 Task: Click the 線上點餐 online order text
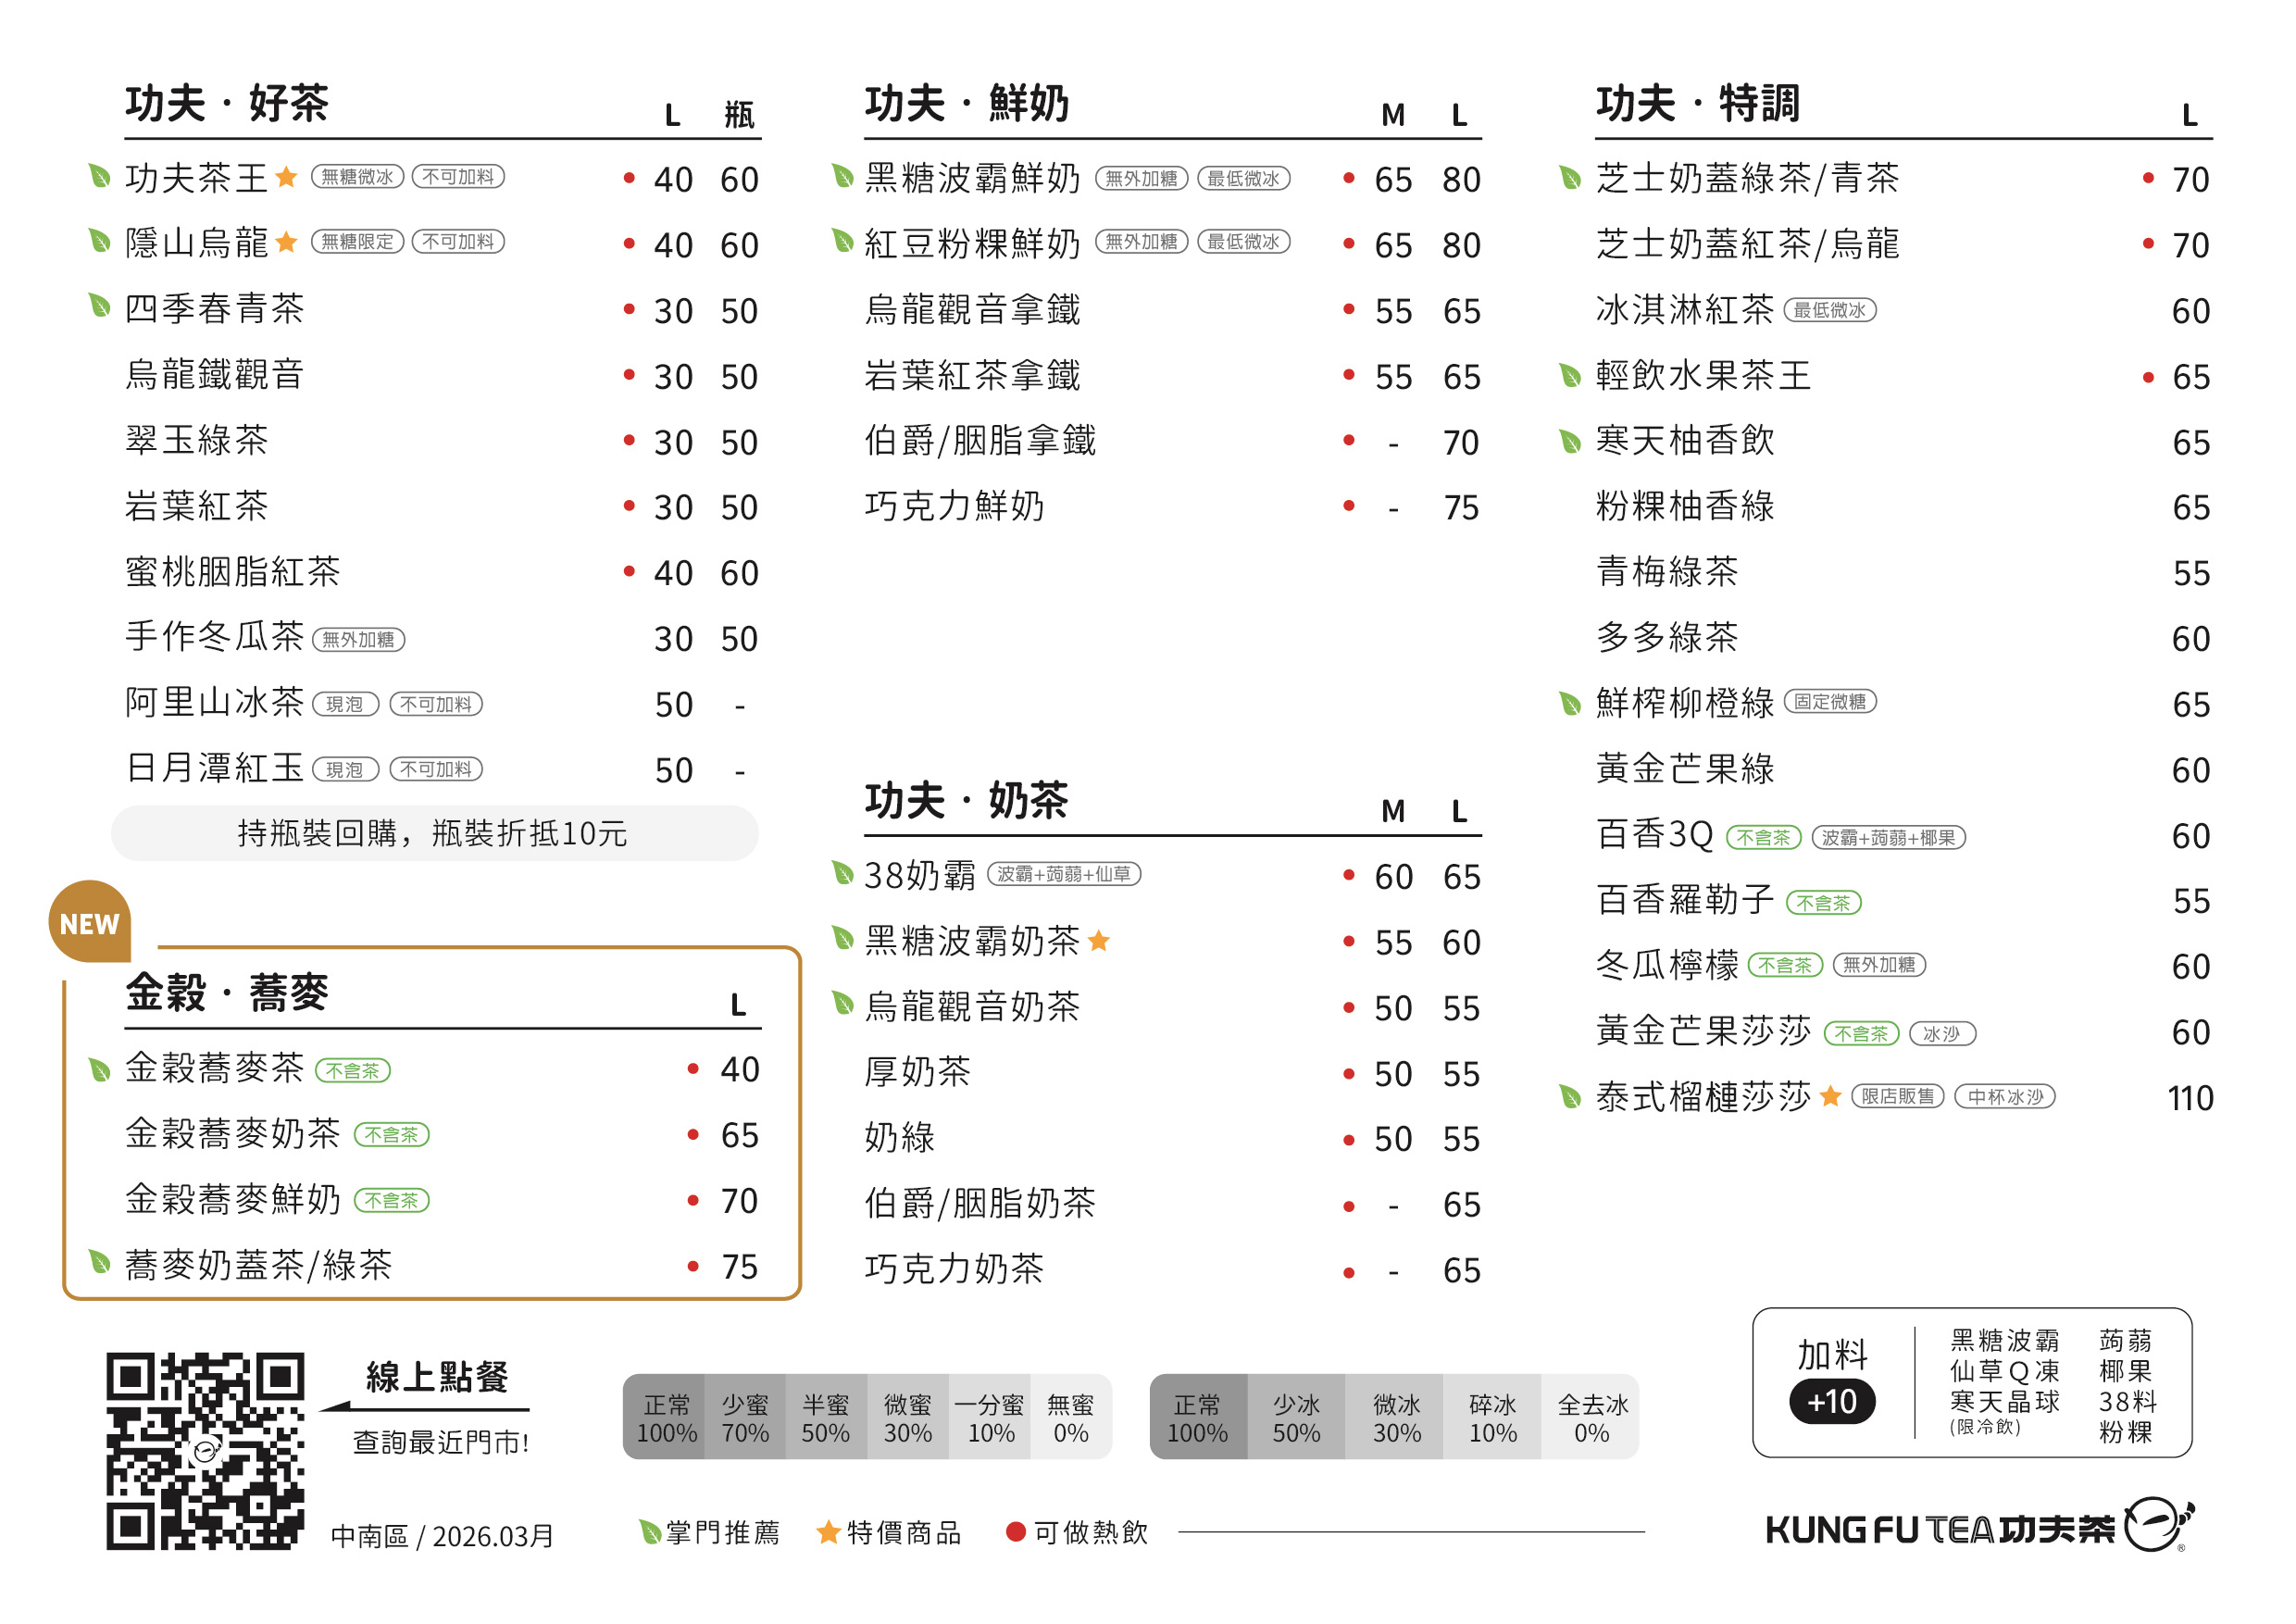point(437,1378)
